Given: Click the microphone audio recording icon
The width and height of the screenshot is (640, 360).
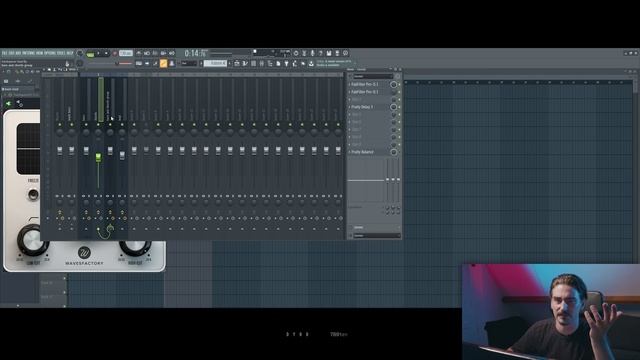Looking at the screenshot, I should click(312, 53).
